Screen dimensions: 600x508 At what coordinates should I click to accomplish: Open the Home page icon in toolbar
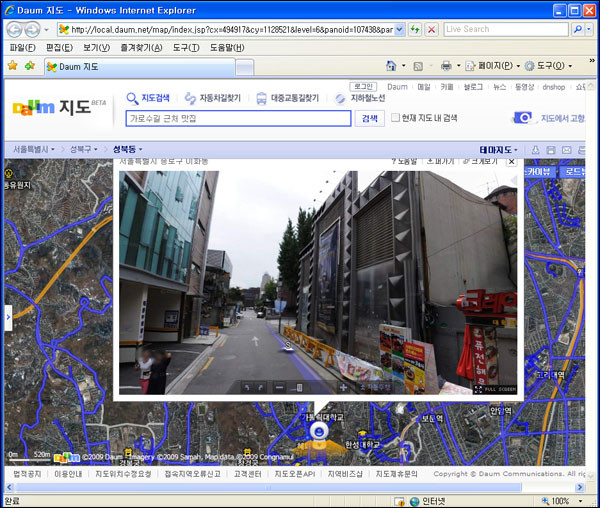pos(391,66)
